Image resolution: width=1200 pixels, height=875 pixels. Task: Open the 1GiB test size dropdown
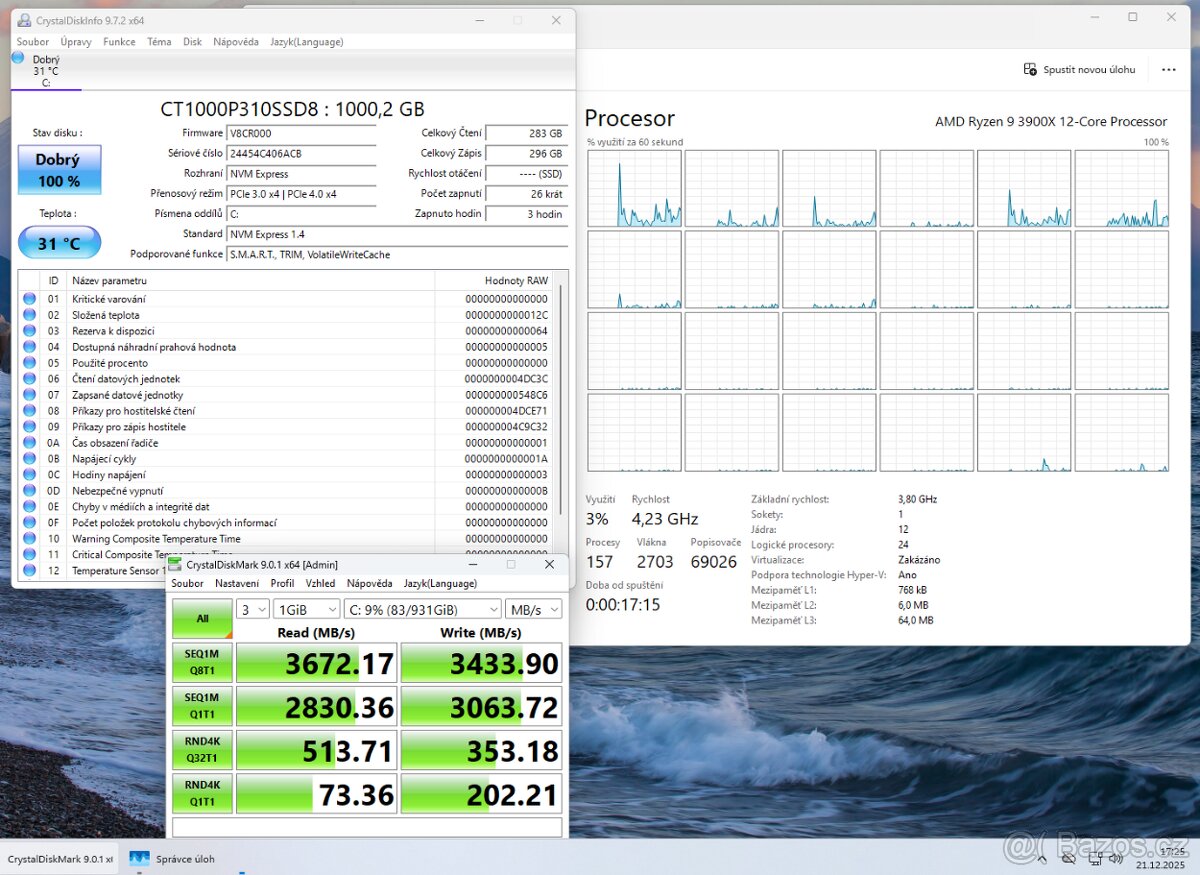click(306, 608)
